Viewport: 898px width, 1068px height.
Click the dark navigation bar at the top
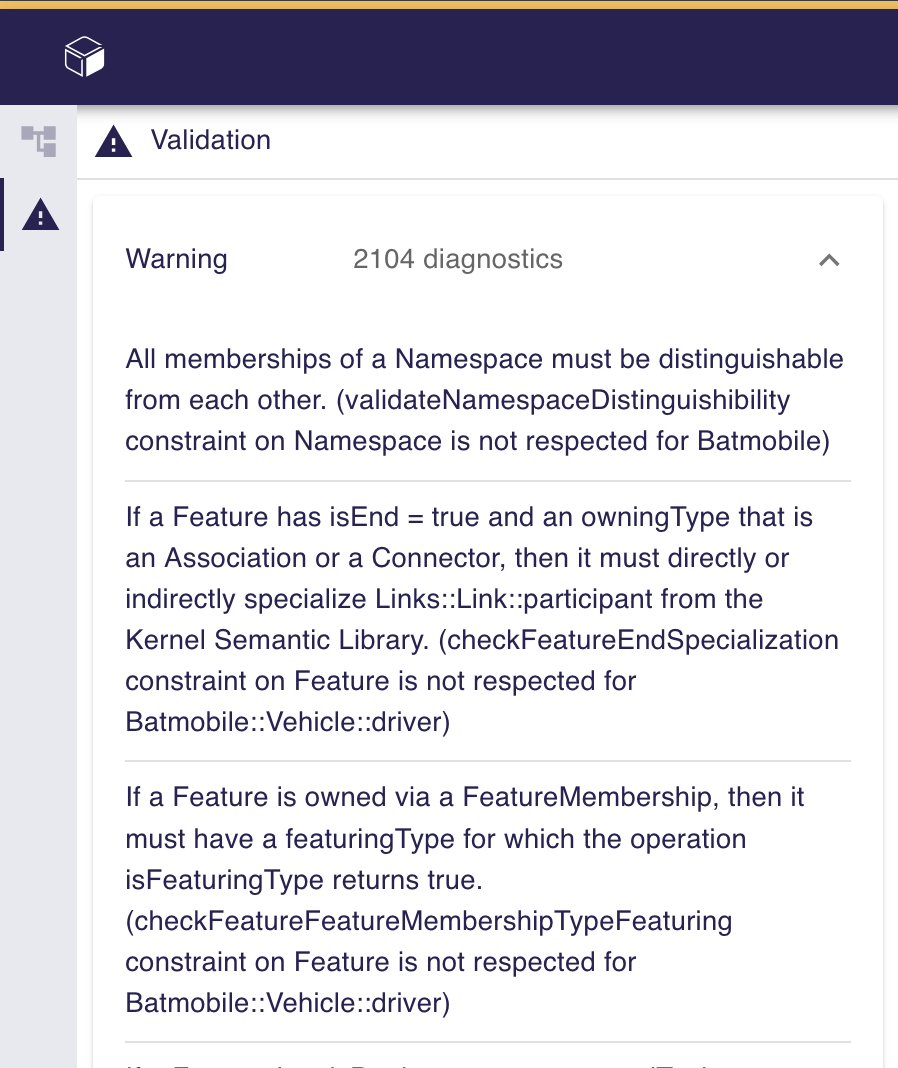click(x=449, y=56)
